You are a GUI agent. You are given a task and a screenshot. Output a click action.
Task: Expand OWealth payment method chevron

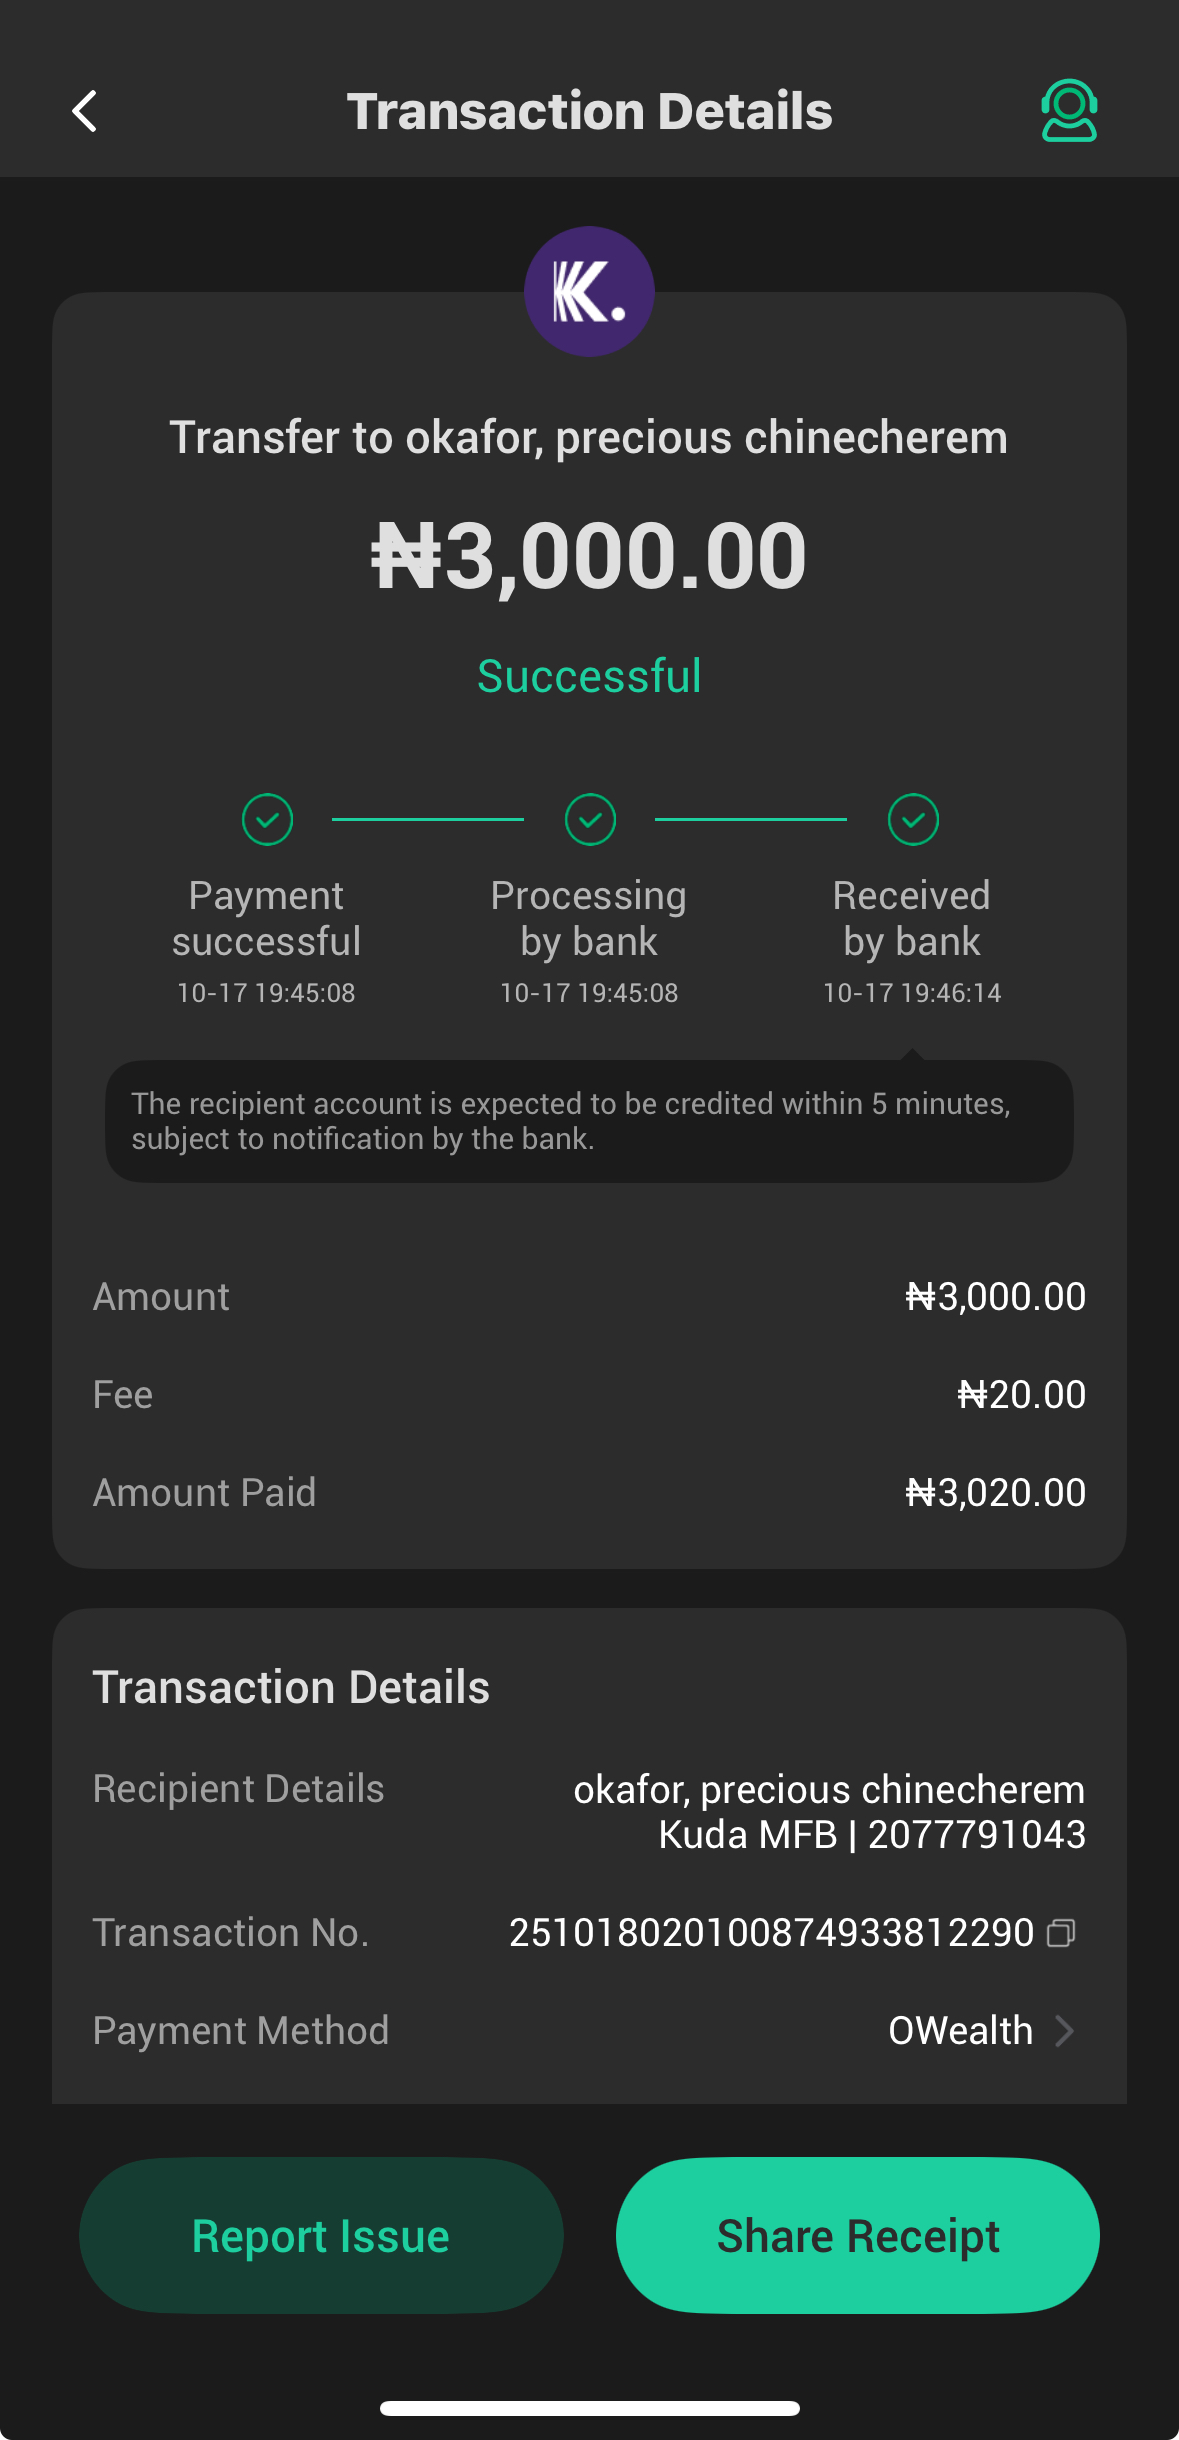(x=1065, y=2031)
